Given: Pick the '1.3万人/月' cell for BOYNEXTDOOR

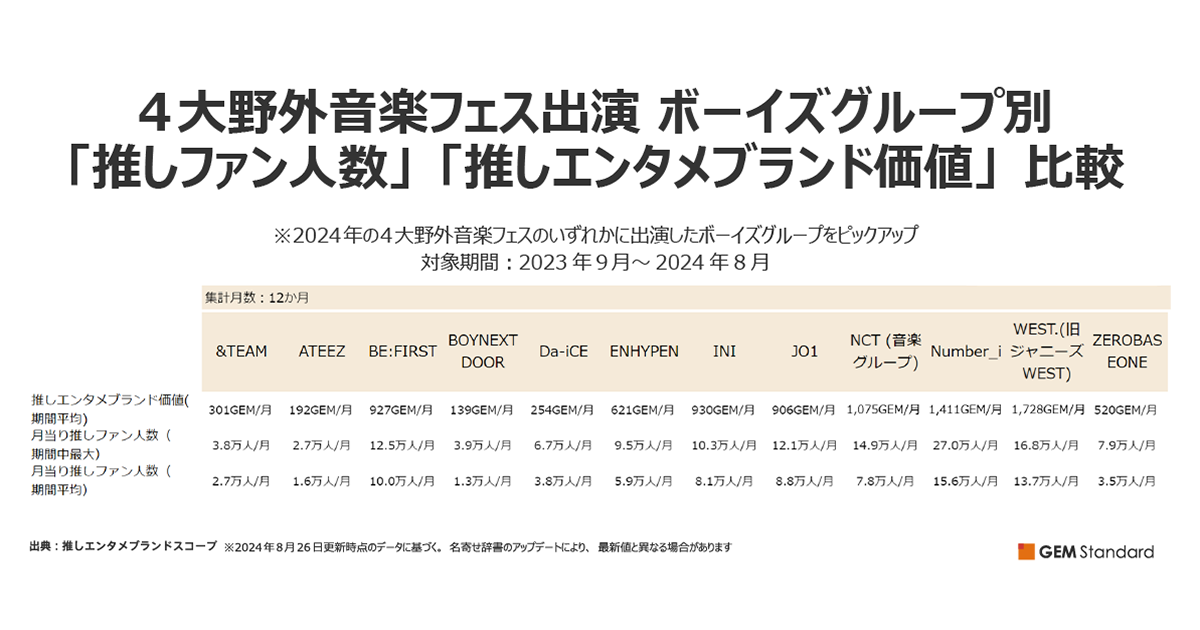Looking at the screenshot, I should coord(482,481).
